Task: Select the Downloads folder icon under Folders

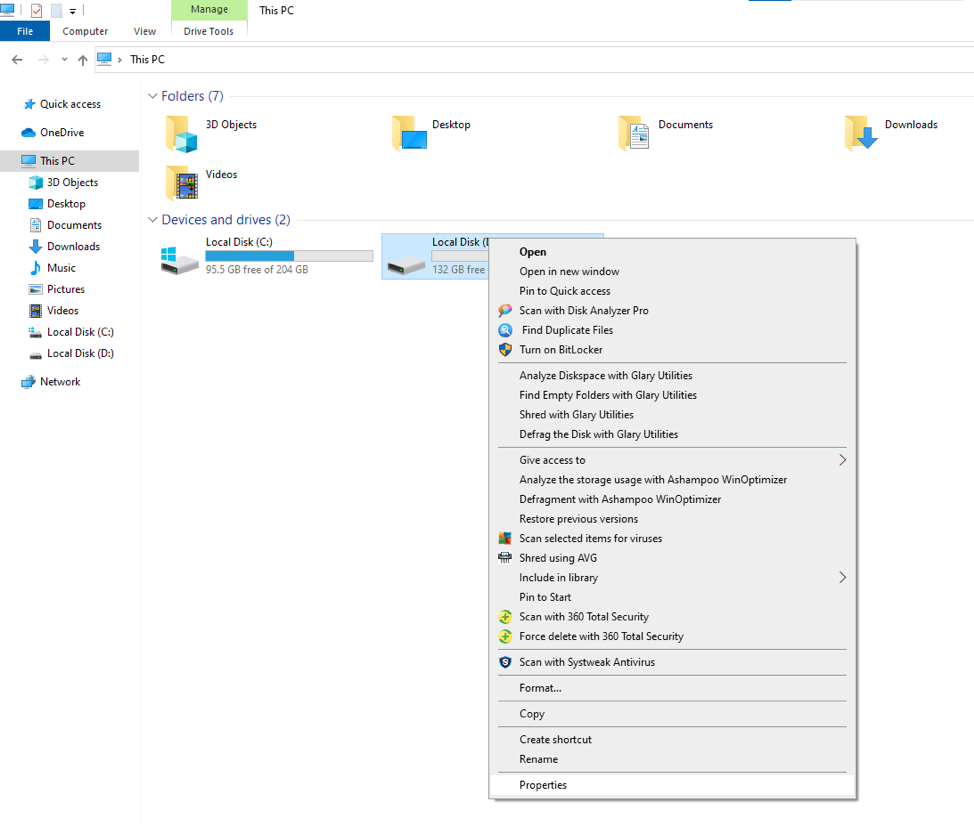Action: coord(861,133)
